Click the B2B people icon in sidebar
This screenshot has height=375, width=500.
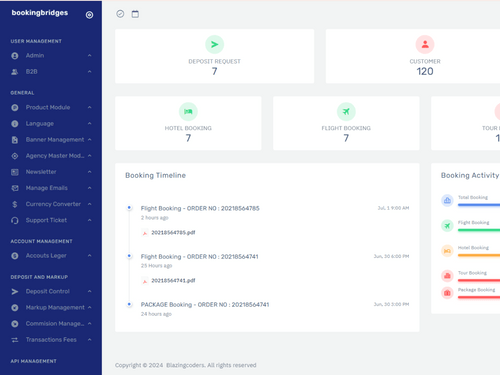15,72
